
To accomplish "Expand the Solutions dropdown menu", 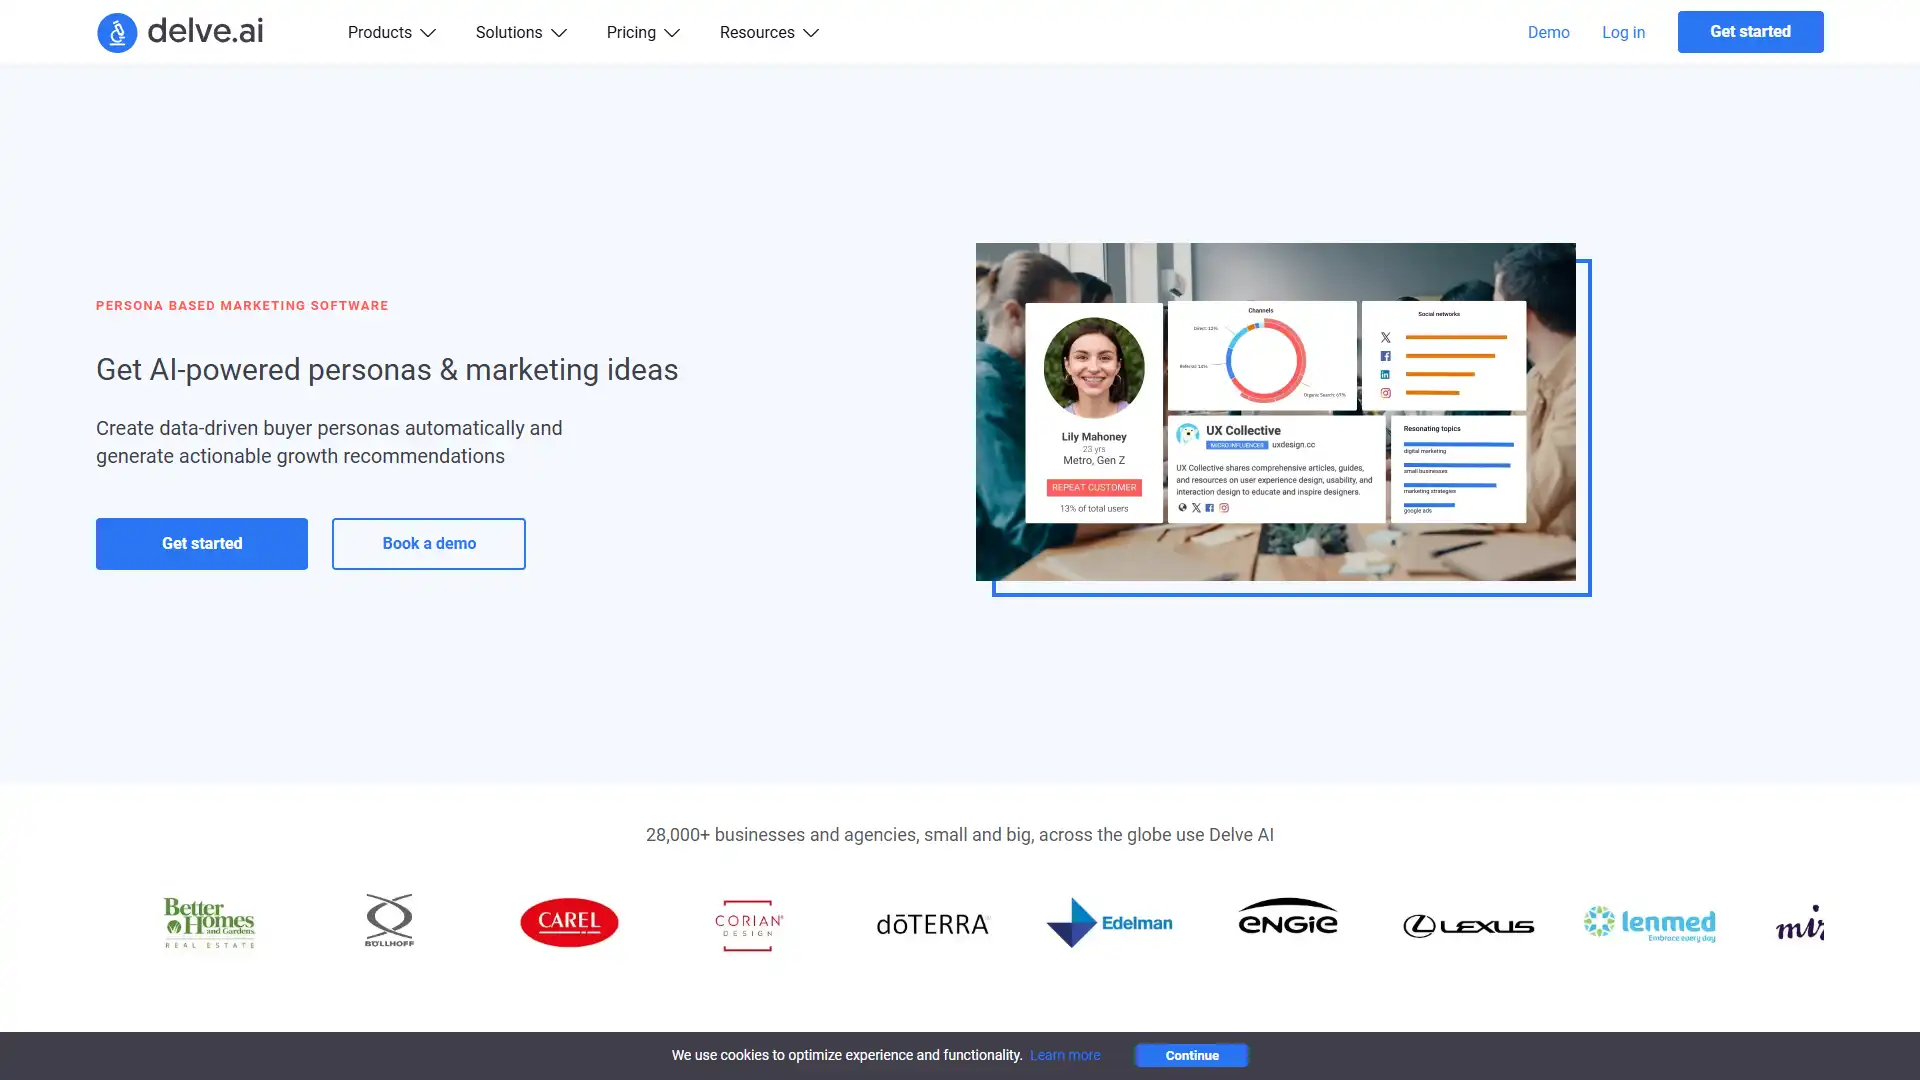I will [518, 30].
